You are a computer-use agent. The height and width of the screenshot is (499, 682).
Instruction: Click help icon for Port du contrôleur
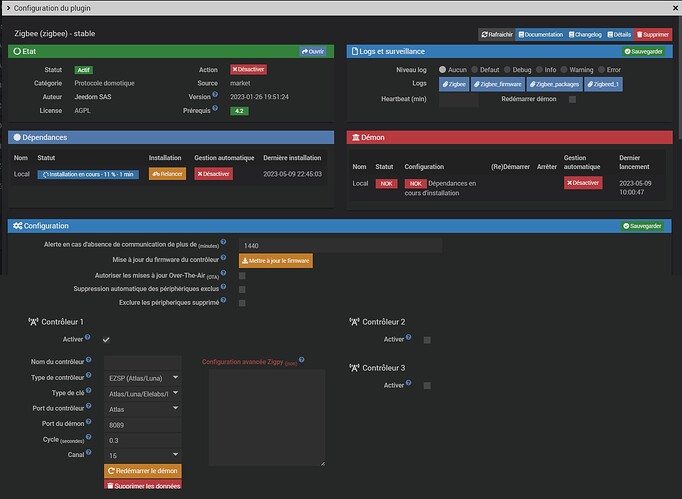pos(89,406)
